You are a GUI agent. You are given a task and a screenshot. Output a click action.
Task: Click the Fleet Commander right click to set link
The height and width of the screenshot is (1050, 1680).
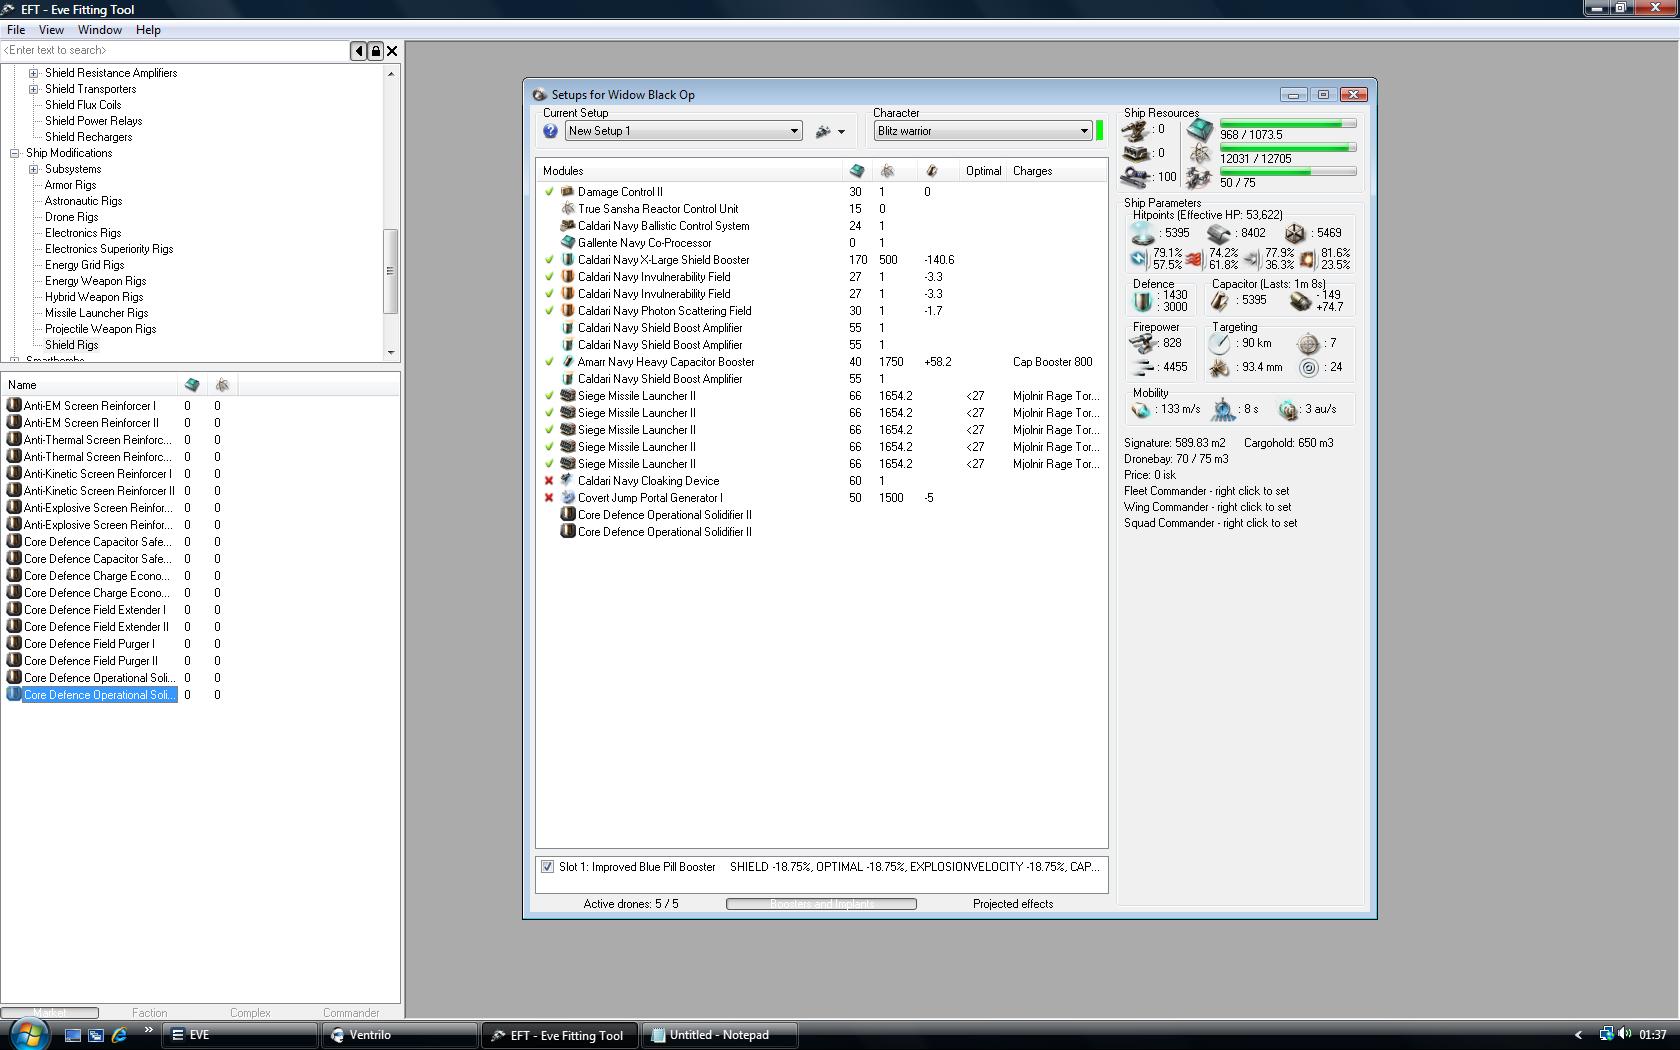tap(1206, 491)
